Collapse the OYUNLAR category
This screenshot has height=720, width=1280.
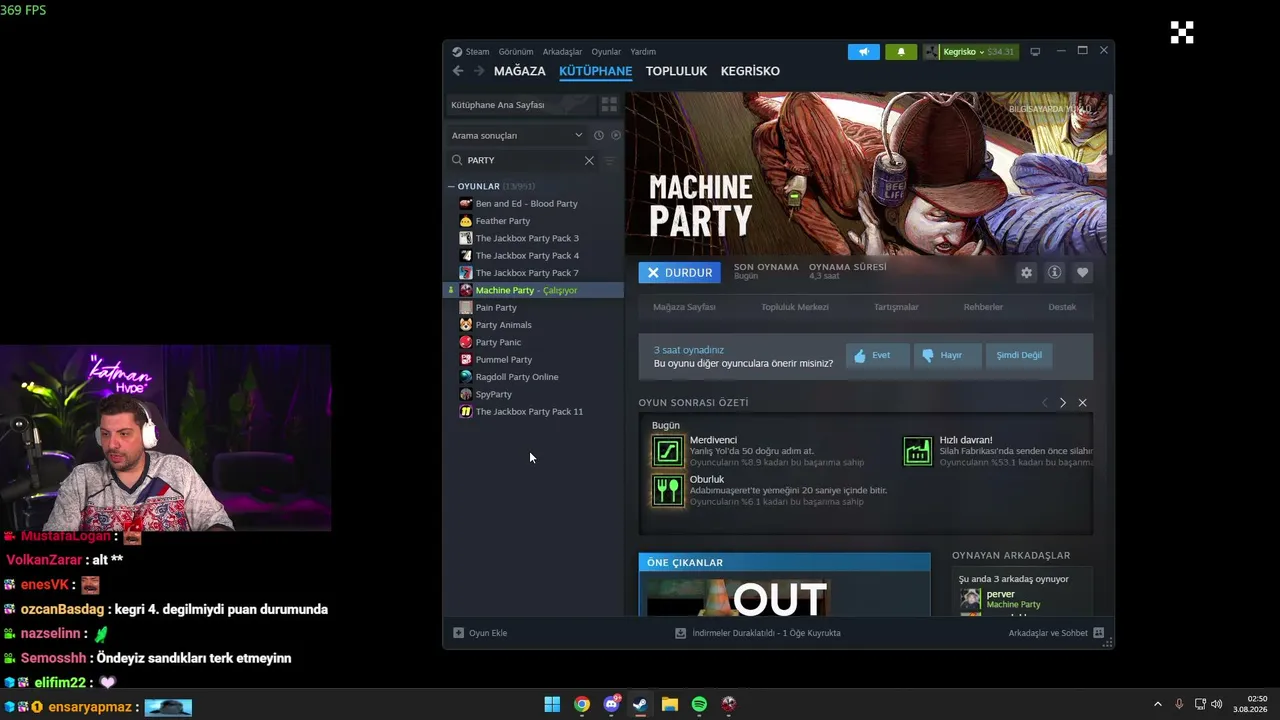coord(452,186)
